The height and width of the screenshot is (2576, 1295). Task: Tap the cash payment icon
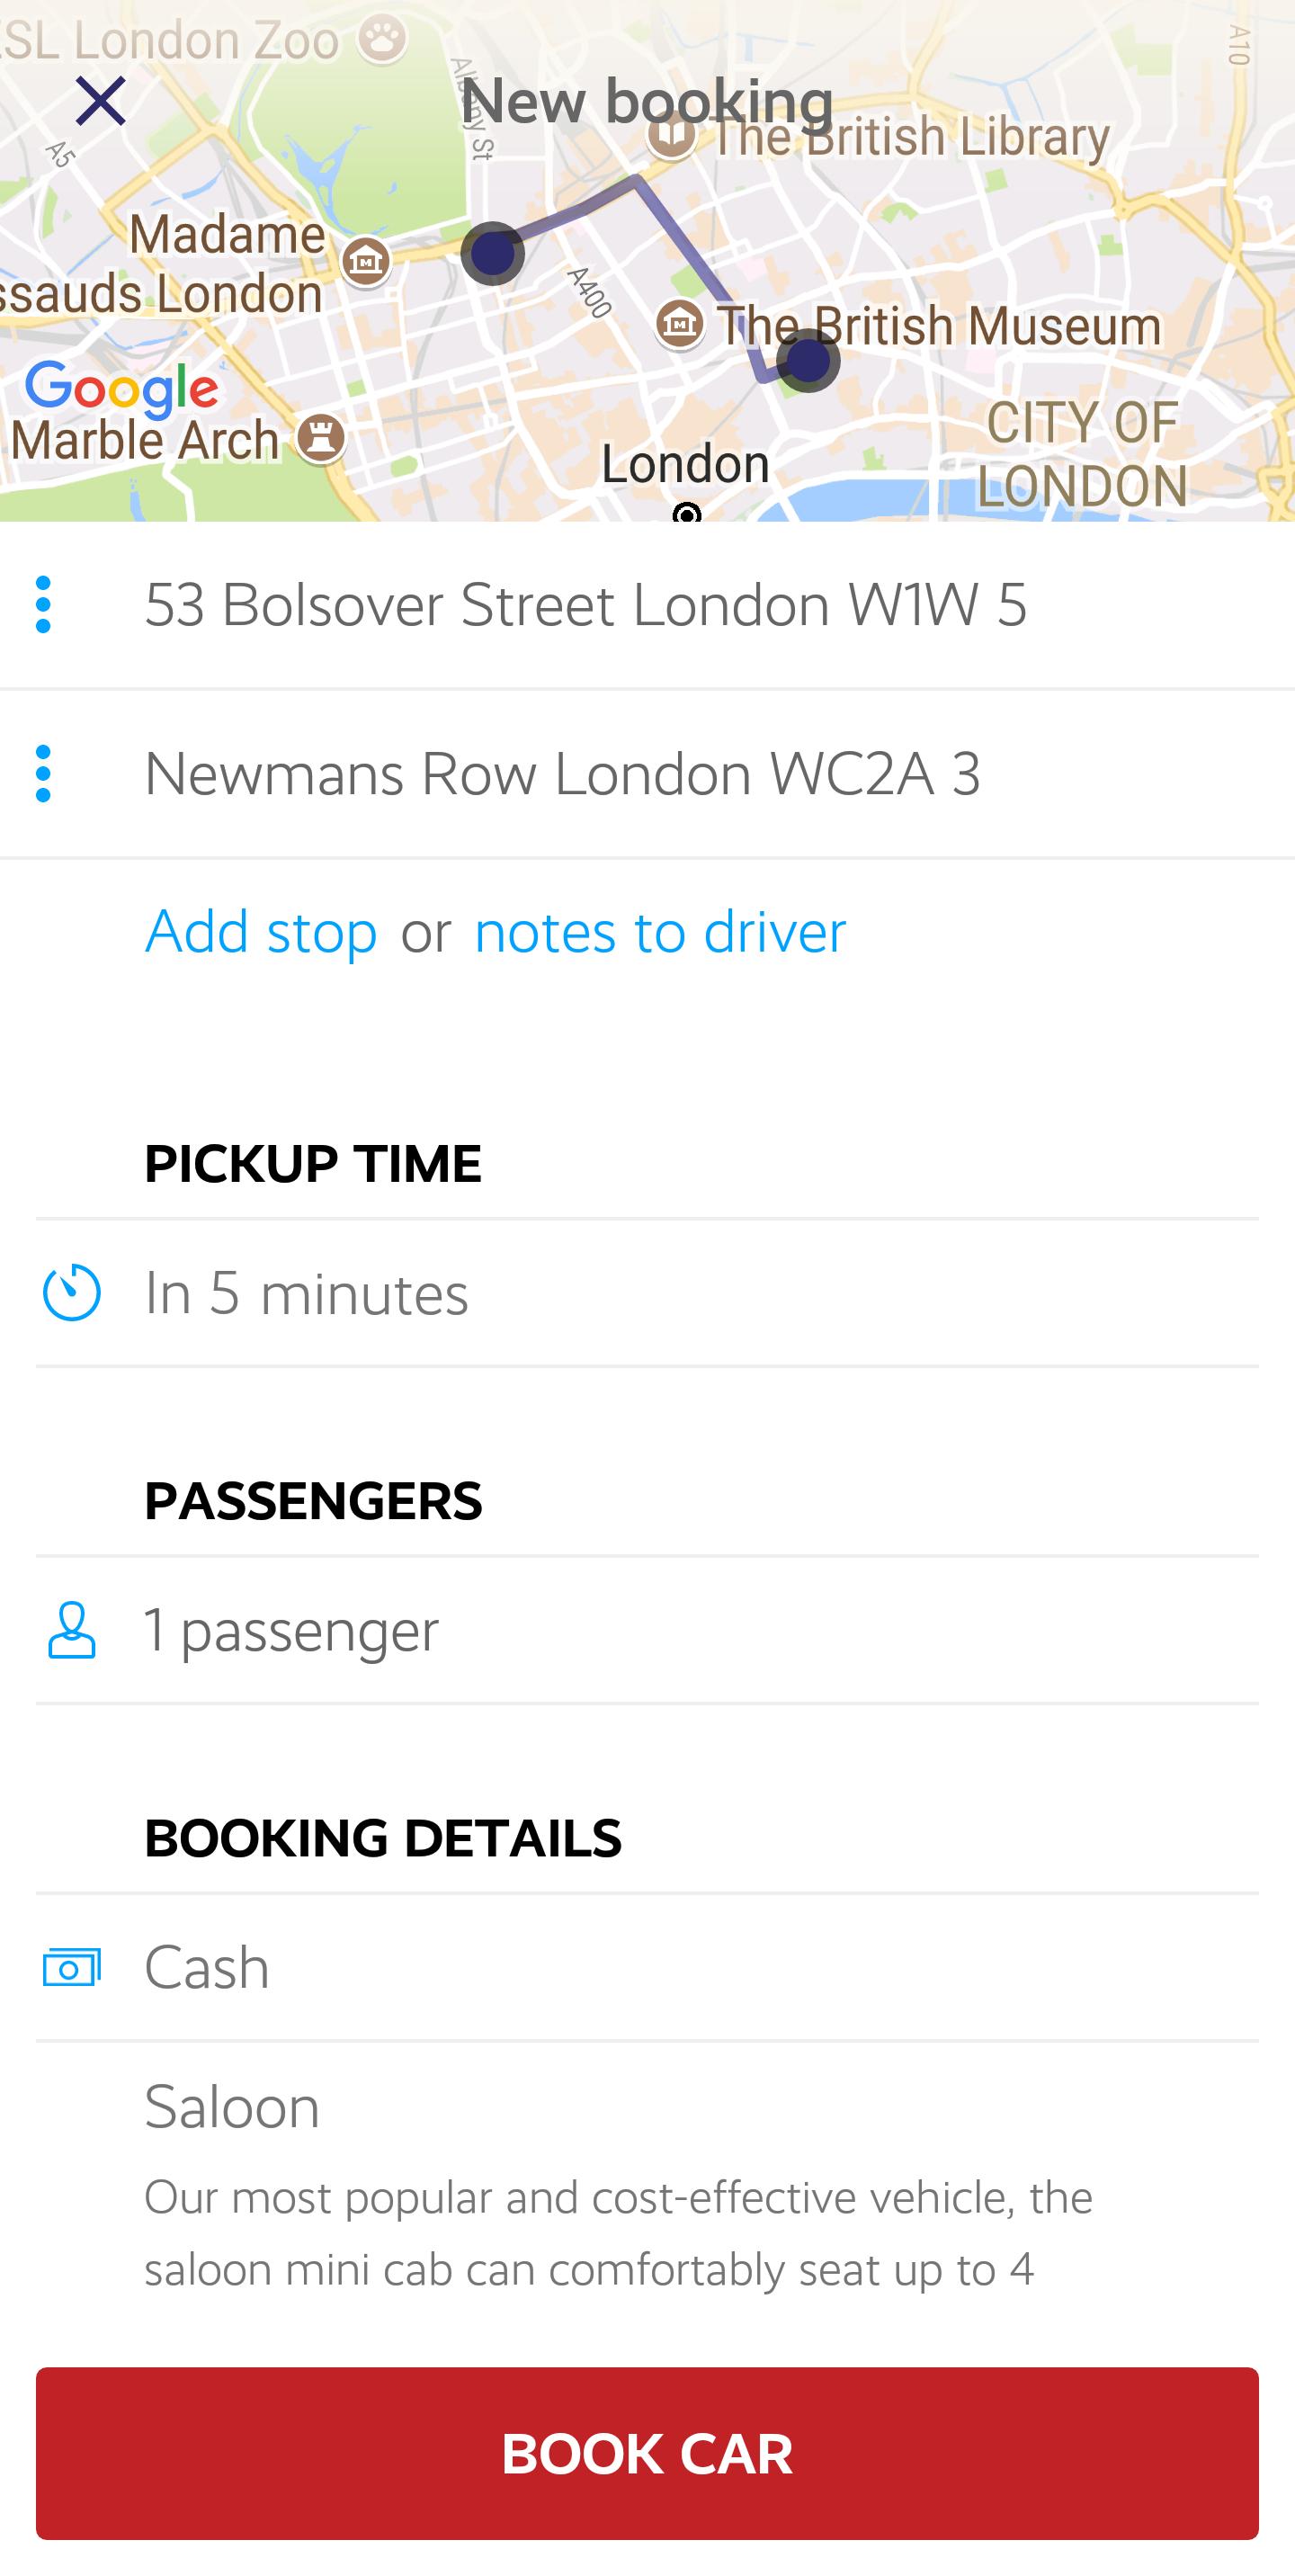click(x=72, y=1967)
